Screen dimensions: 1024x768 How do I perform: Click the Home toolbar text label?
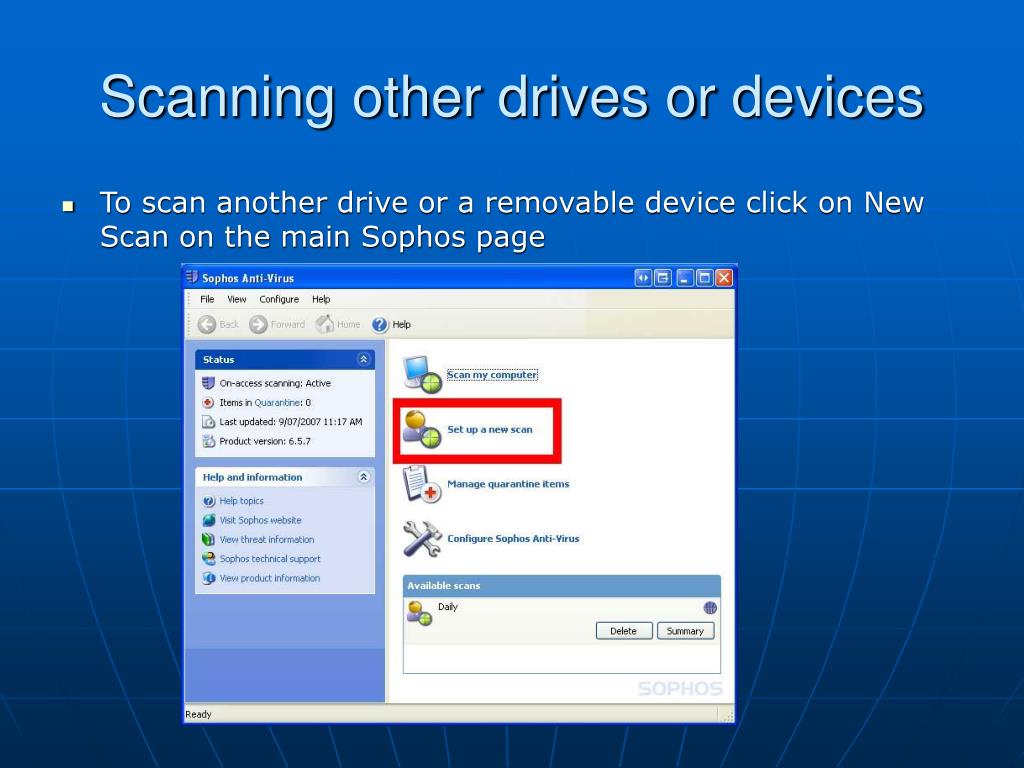point(349,325)
